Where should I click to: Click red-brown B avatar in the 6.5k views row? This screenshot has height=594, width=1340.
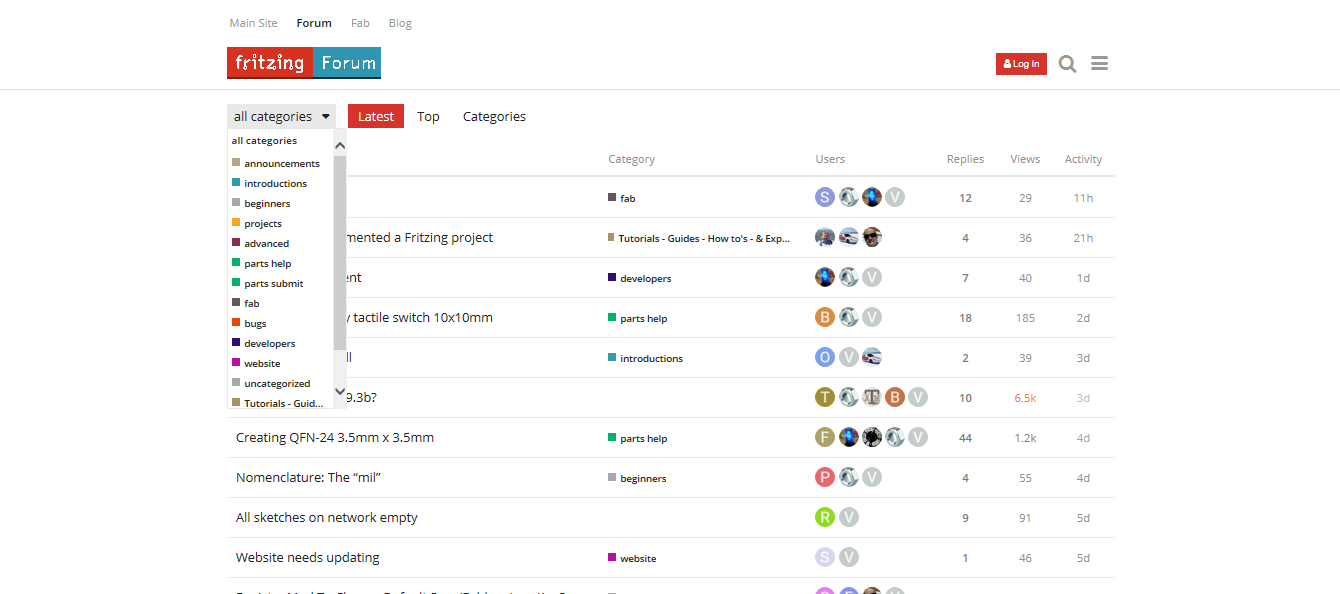pos(895,397)
